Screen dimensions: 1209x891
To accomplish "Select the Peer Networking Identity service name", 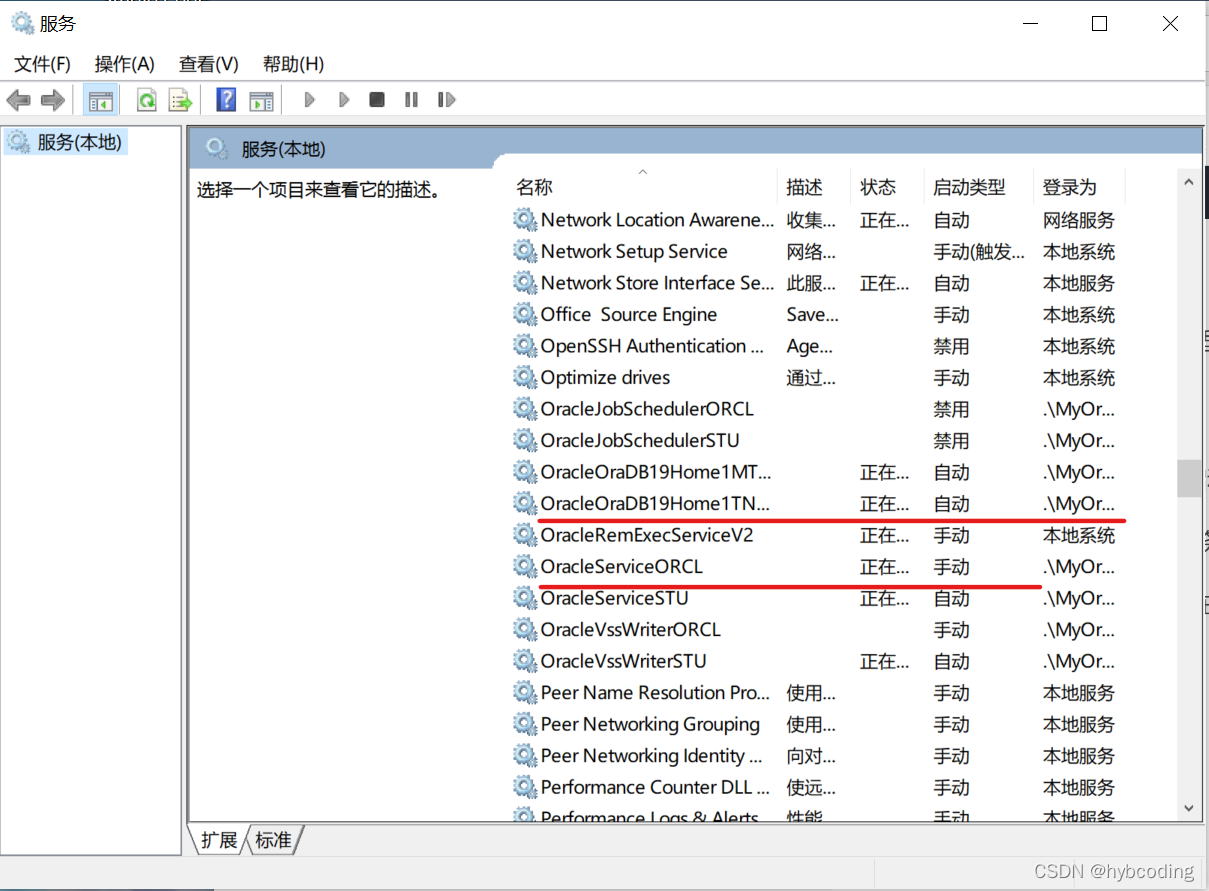I will (652, 755).
